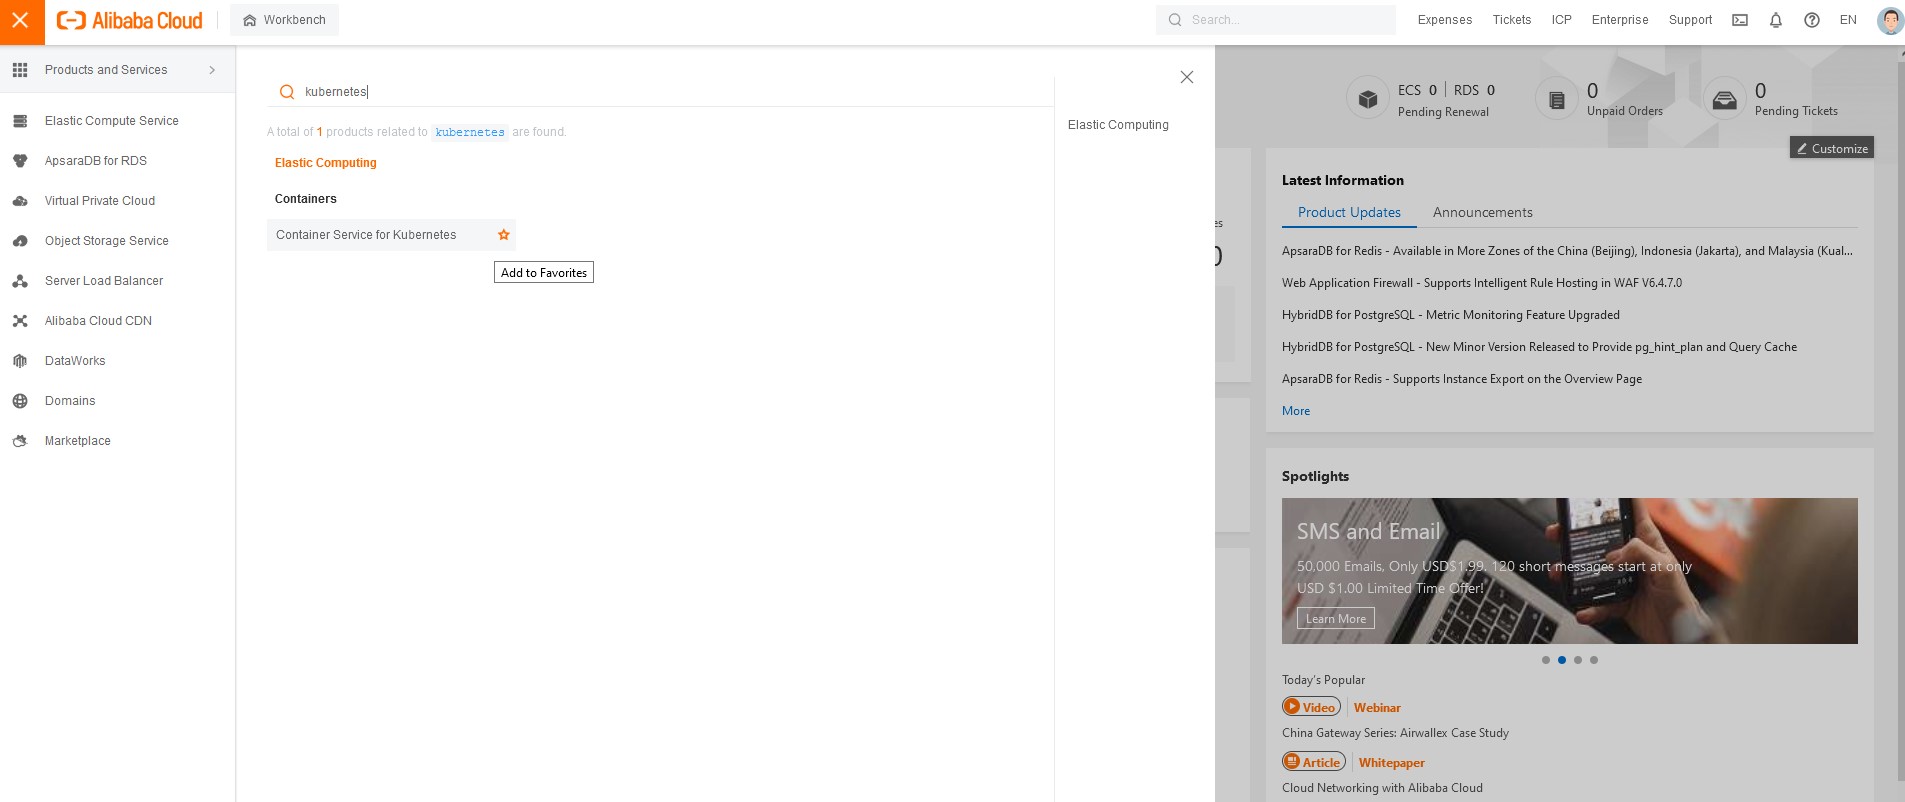Image resolution: width=1905 pixels, height=802 pixels.
Task: Click the kubernetes product search field
Action: (x=660, y=92)
